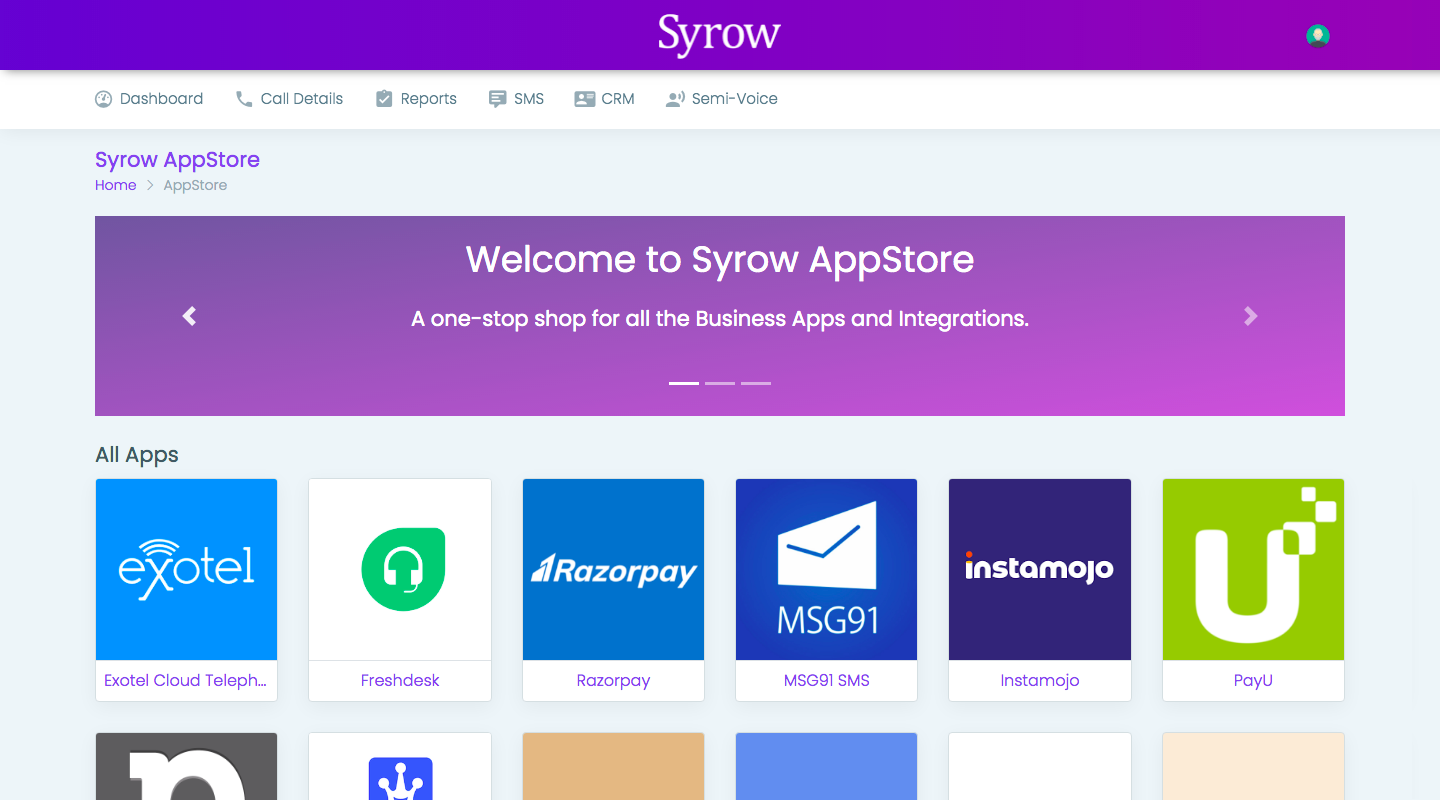Click the Instamojo app name link
The height and width of the screenshot is (800, 1440).
point(1040,680)
